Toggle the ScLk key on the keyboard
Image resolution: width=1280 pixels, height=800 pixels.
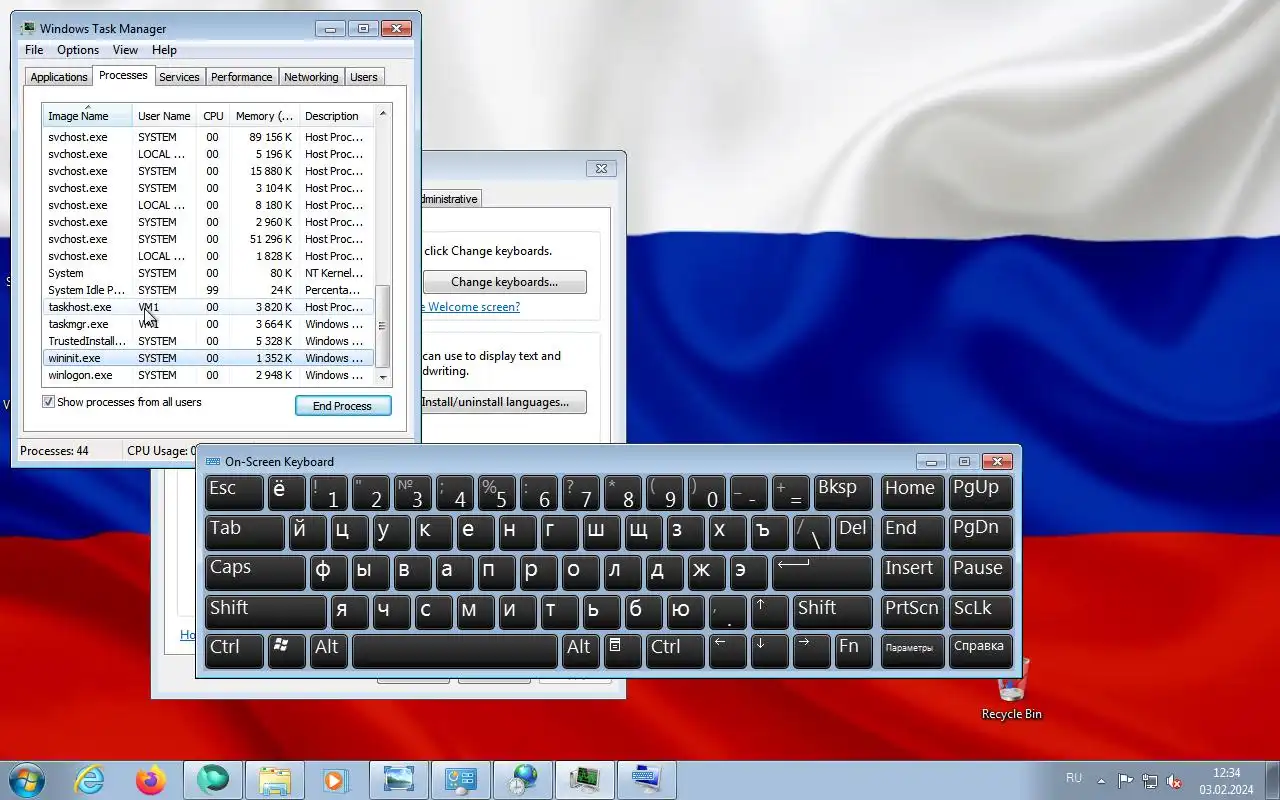tap(981, 611)
